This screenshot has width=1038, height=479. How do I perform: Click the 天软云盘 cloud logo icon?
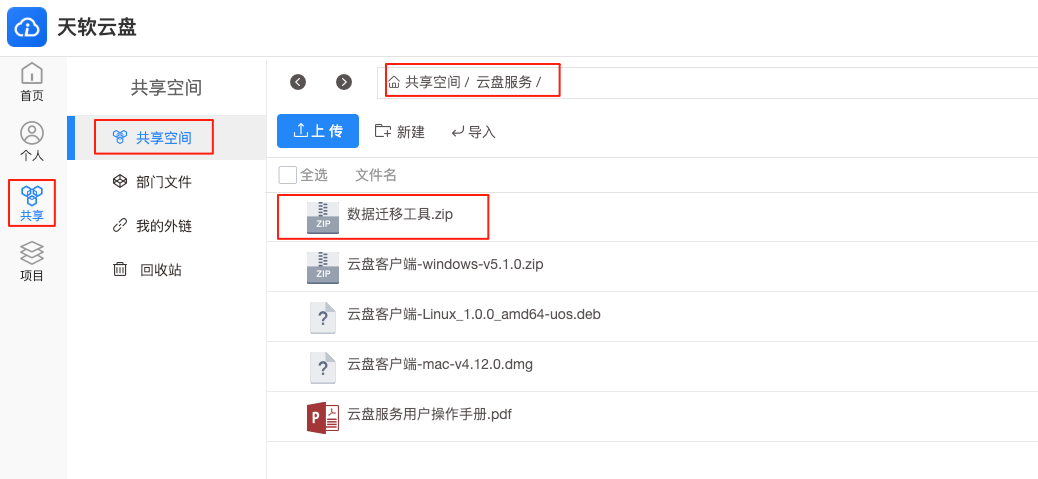27,27
